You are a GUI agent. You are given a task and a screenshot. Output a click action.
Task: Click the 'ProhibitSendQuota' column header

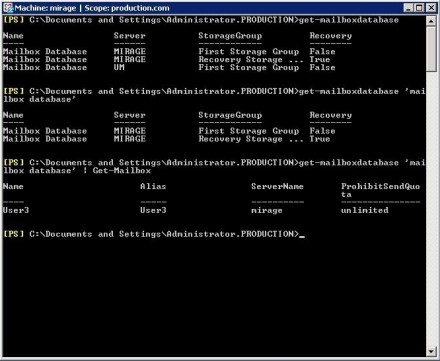click(x=380, y=190)
